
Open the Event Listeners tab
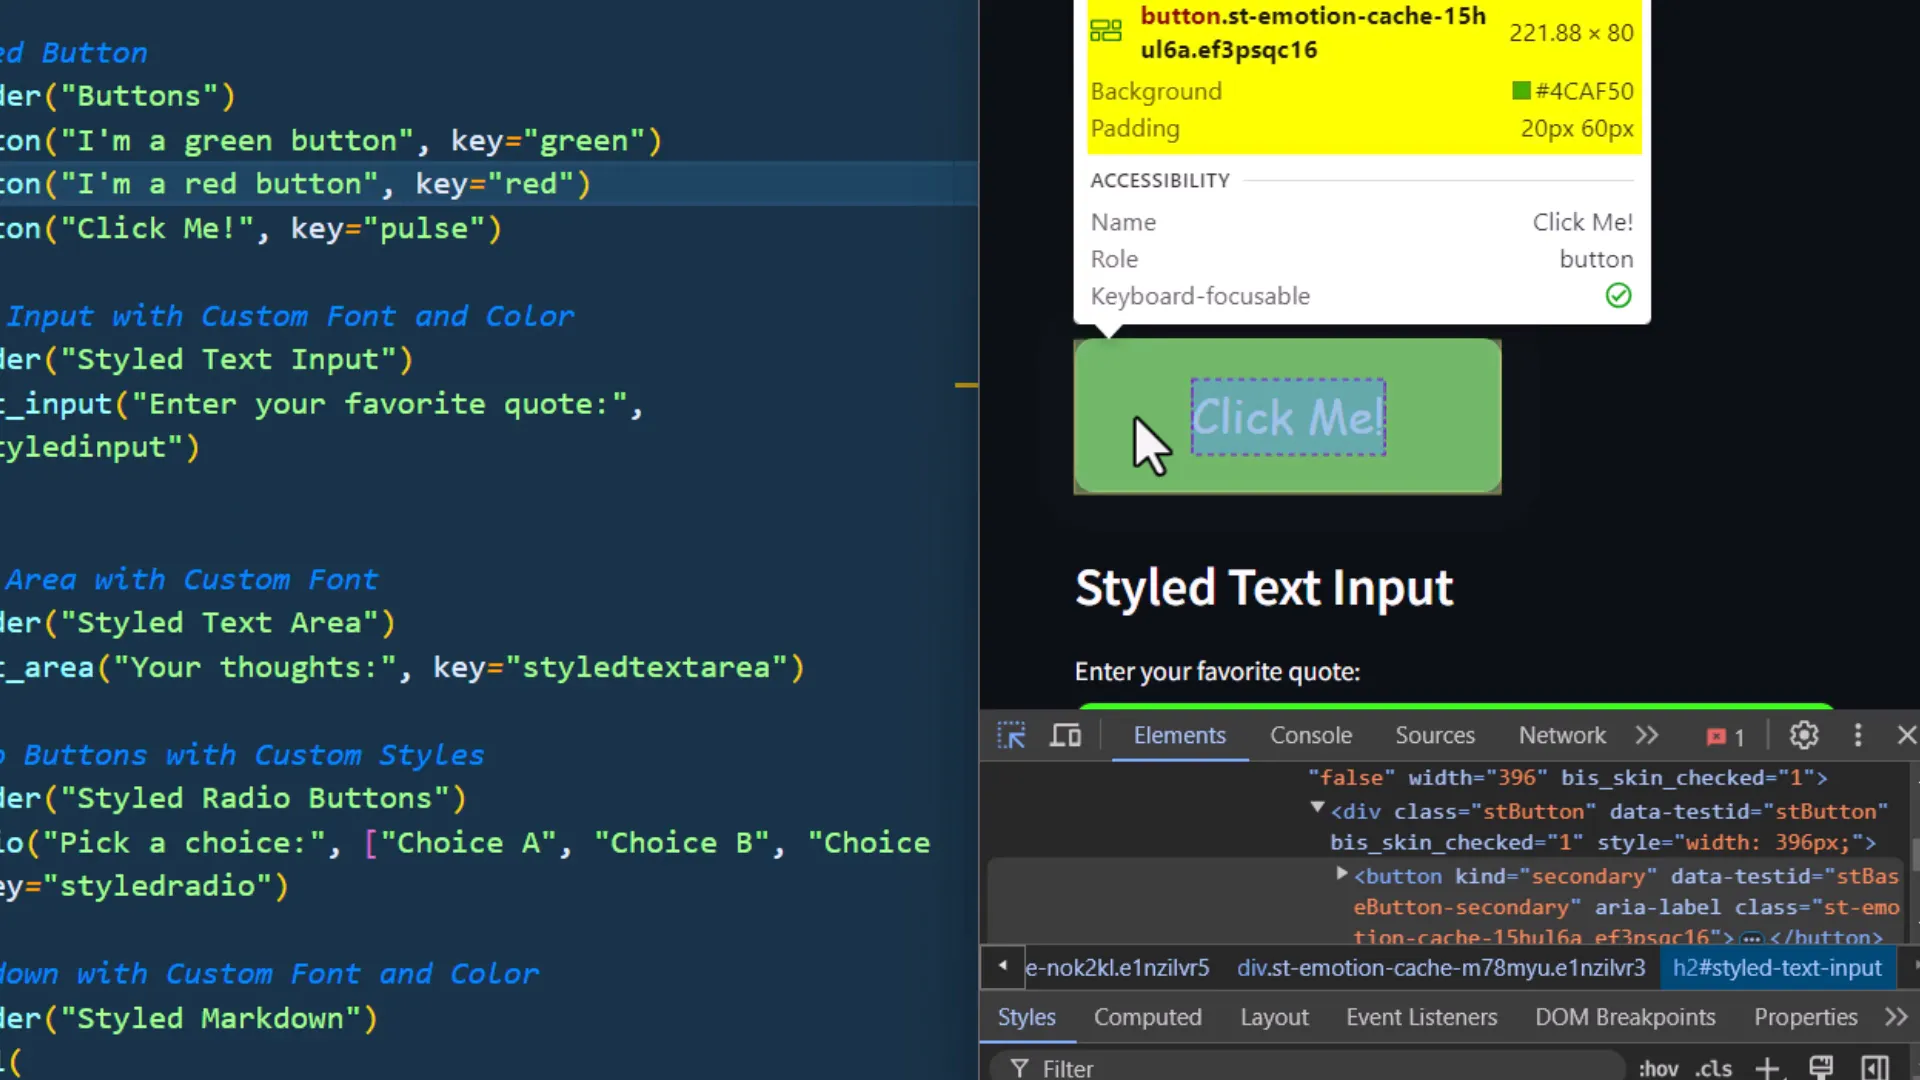[x=1421, y=1017]
